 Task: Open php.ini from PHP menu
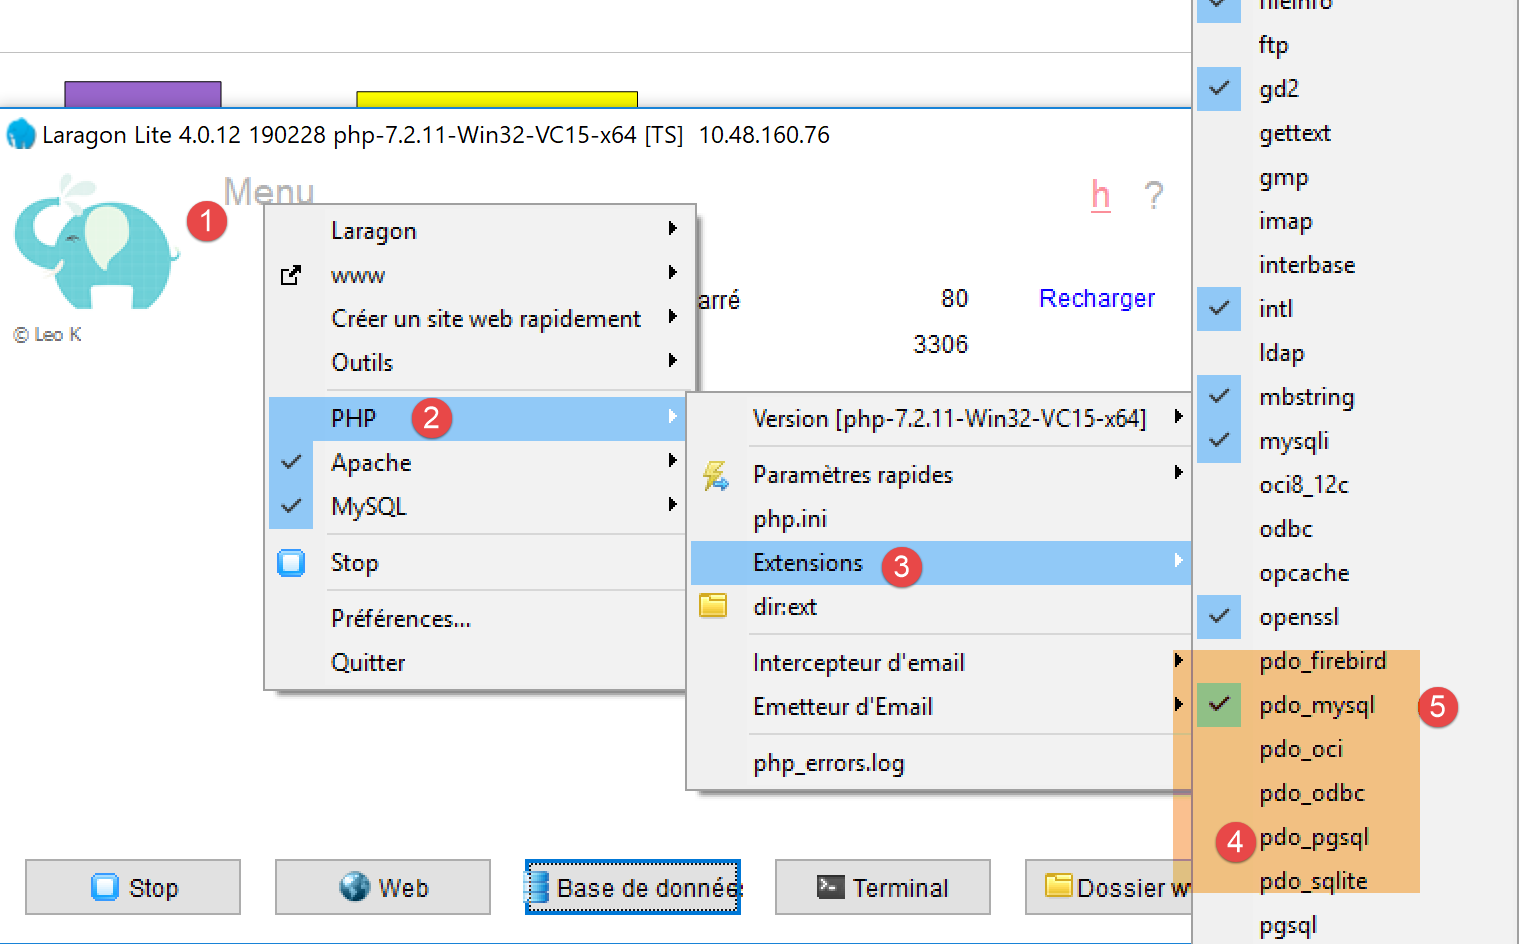(x=790, y=519)
